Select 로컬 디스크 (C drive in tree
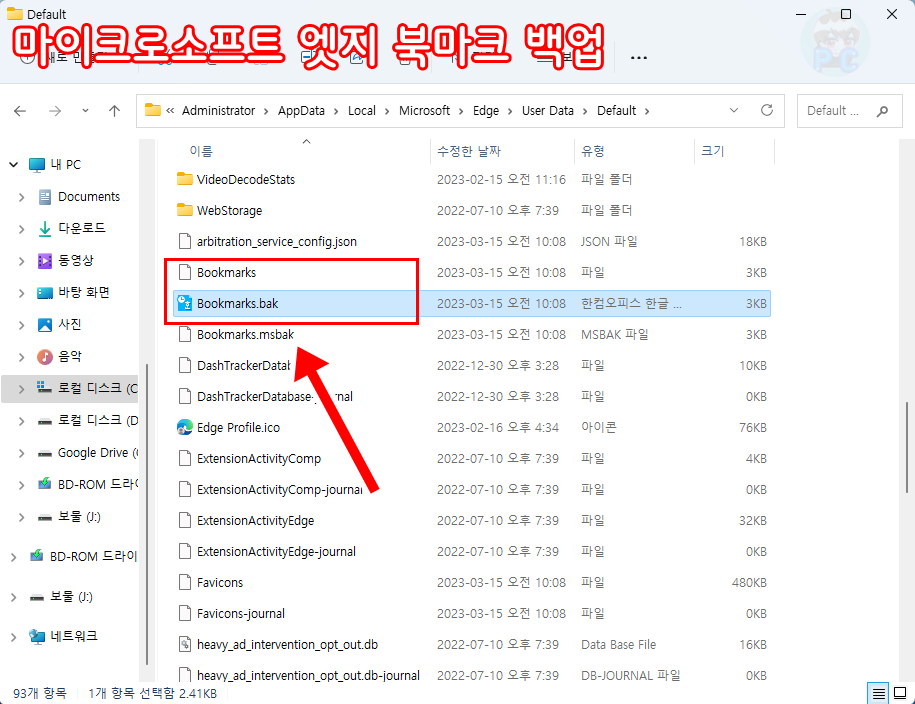The width and height of the screenshot is (915, 704). click(x=97, y=388)
